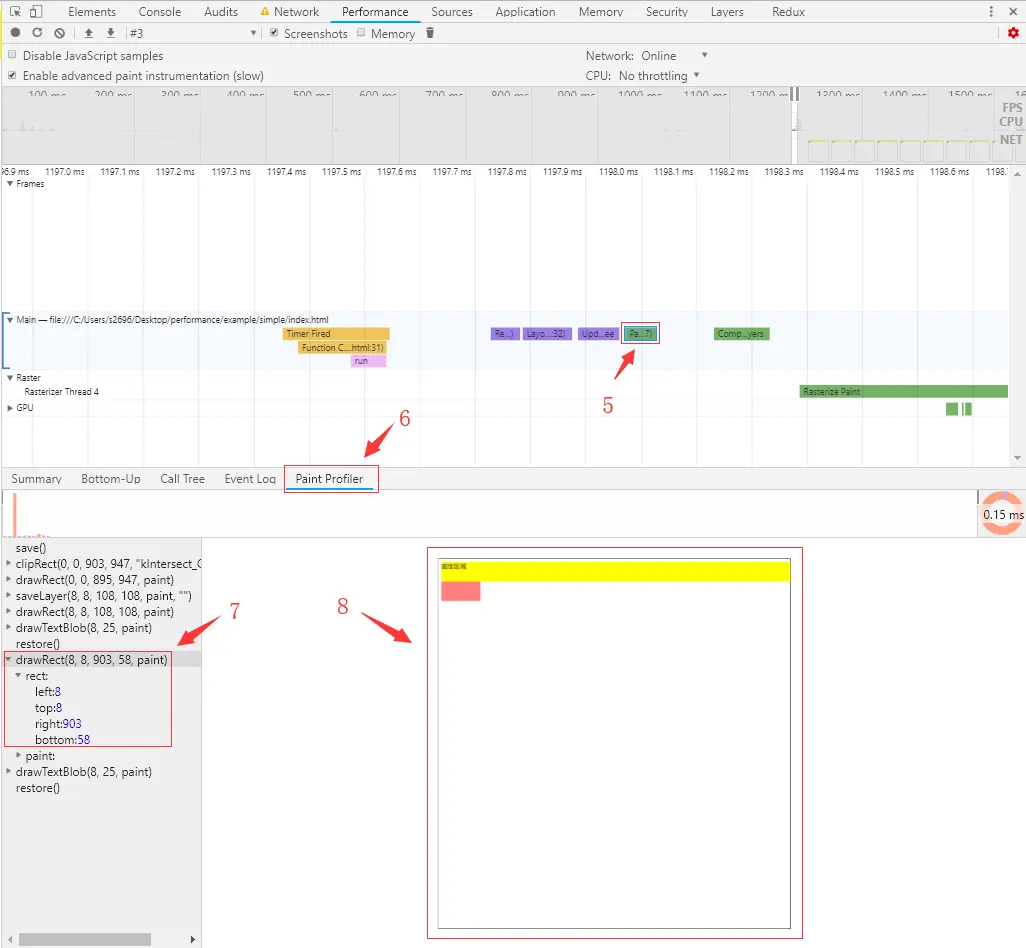Expand the paint: property node
The height and width of the screenshot is (948, 1026).
point(18,755)
